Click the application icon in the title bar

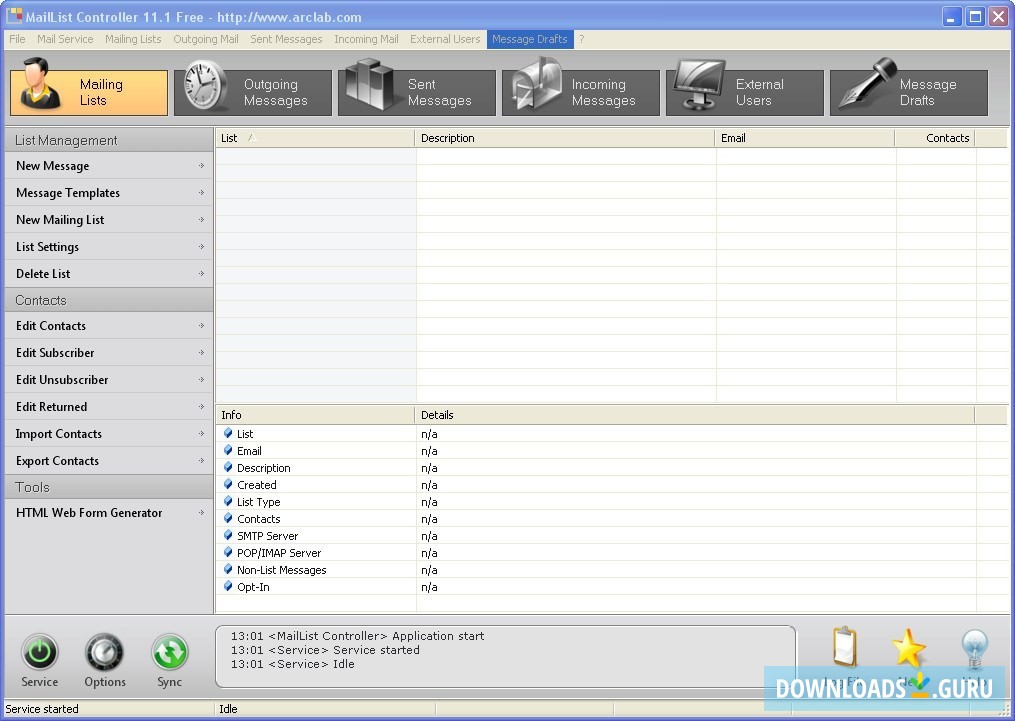click(x=14, y=16)
